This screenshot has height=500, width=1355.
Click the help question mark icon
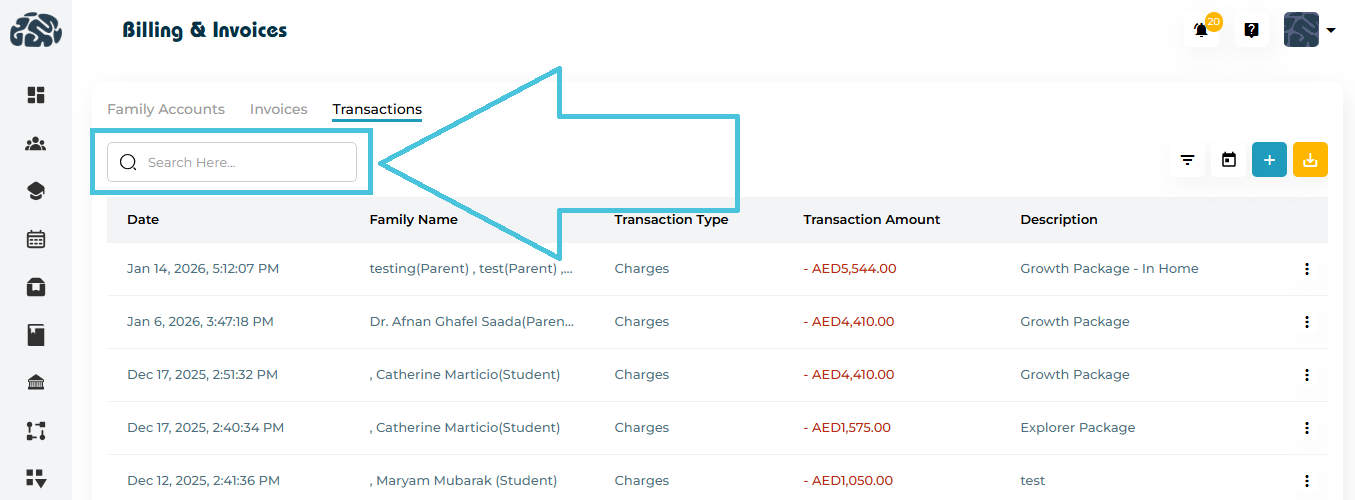pos(1251,30)
